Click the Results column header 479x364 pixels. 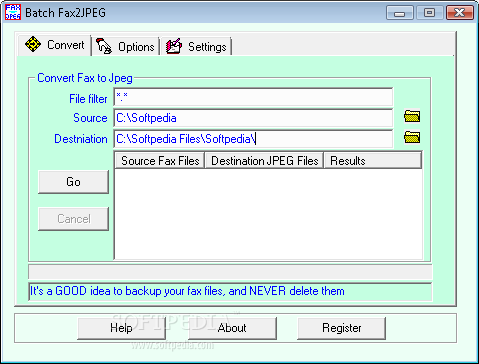tap(373, 161)
